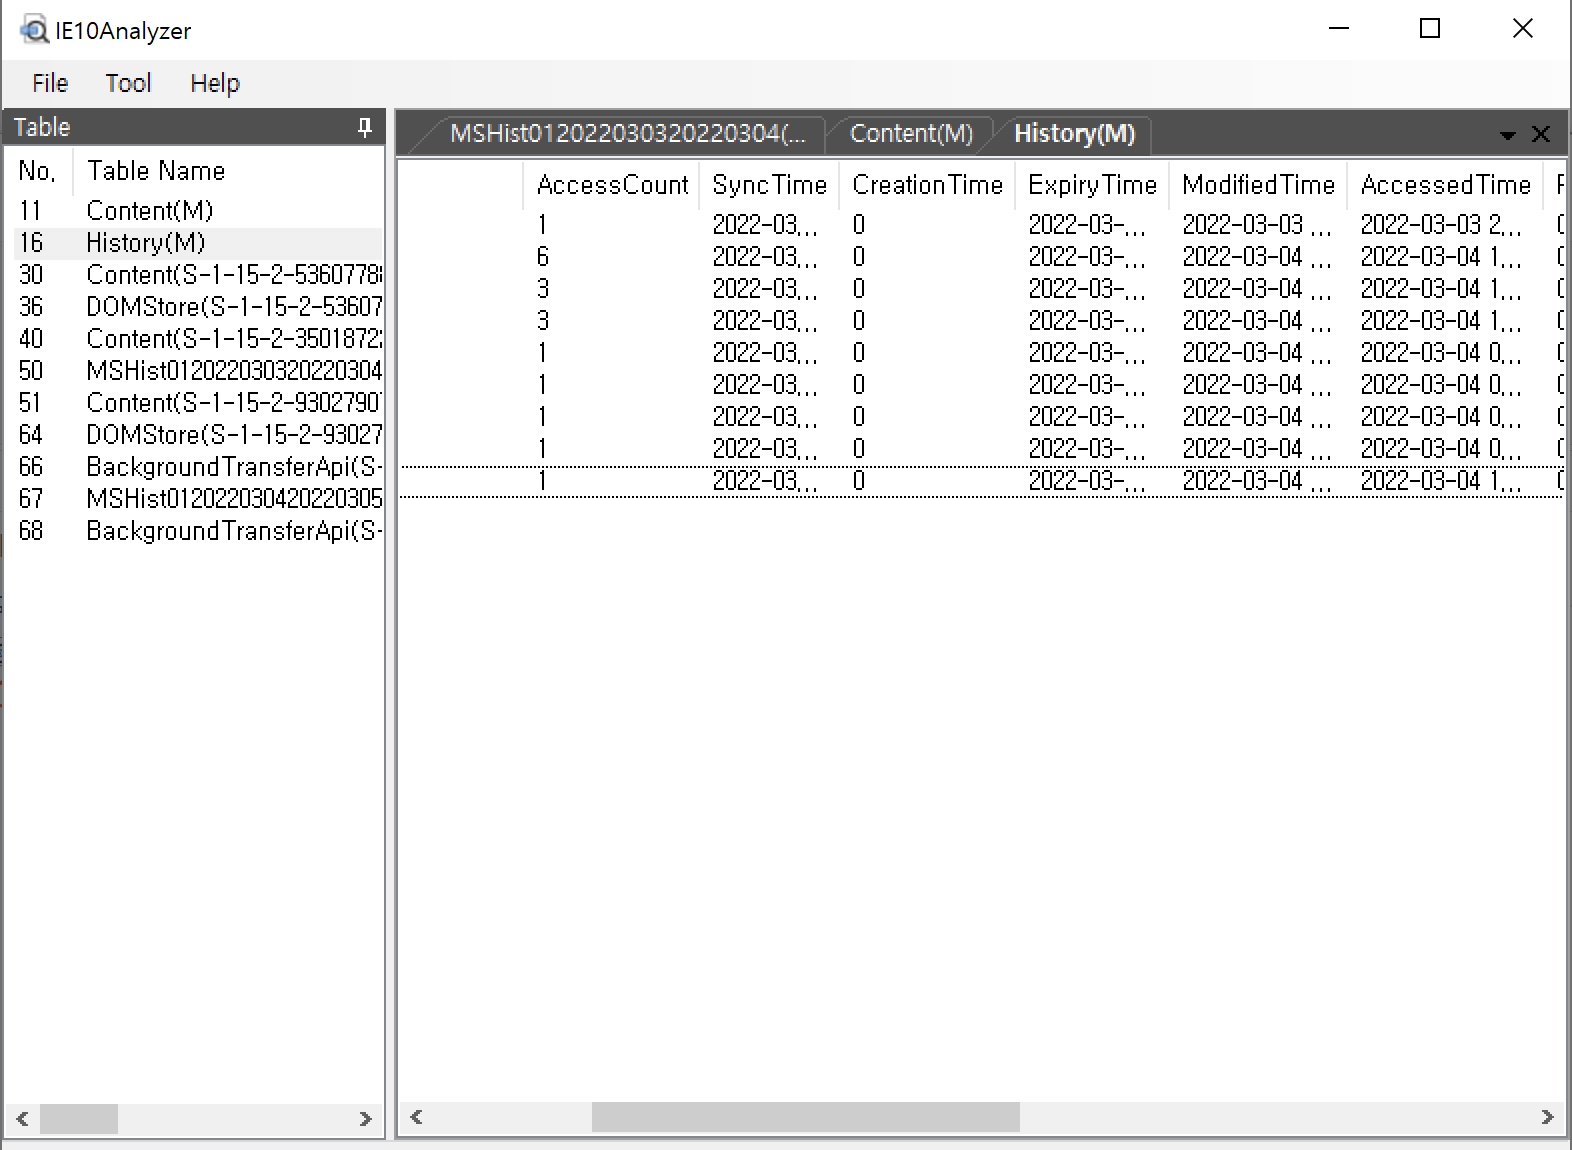1572x1150 pixels.
Task: Open the tab list dropdown arrow
Action: pos(1507,135)
